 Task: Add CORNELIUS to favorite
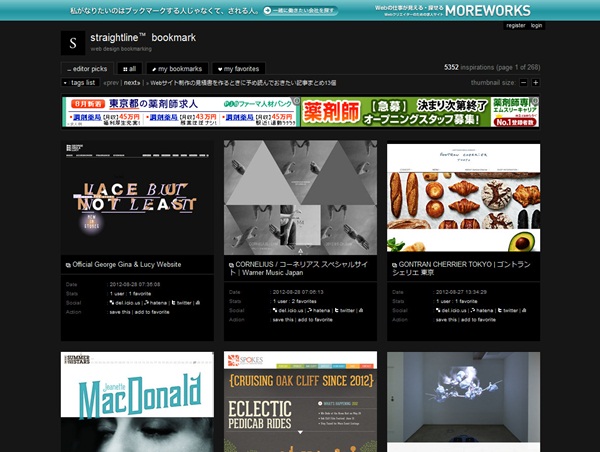coord(315,320)
